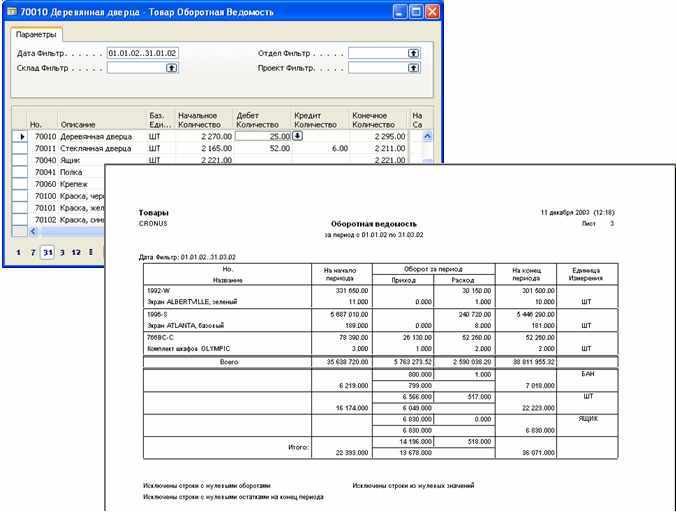Select item number 70102 in grid
The height and width of the screenshot is (512, 676).
point(45,220)
